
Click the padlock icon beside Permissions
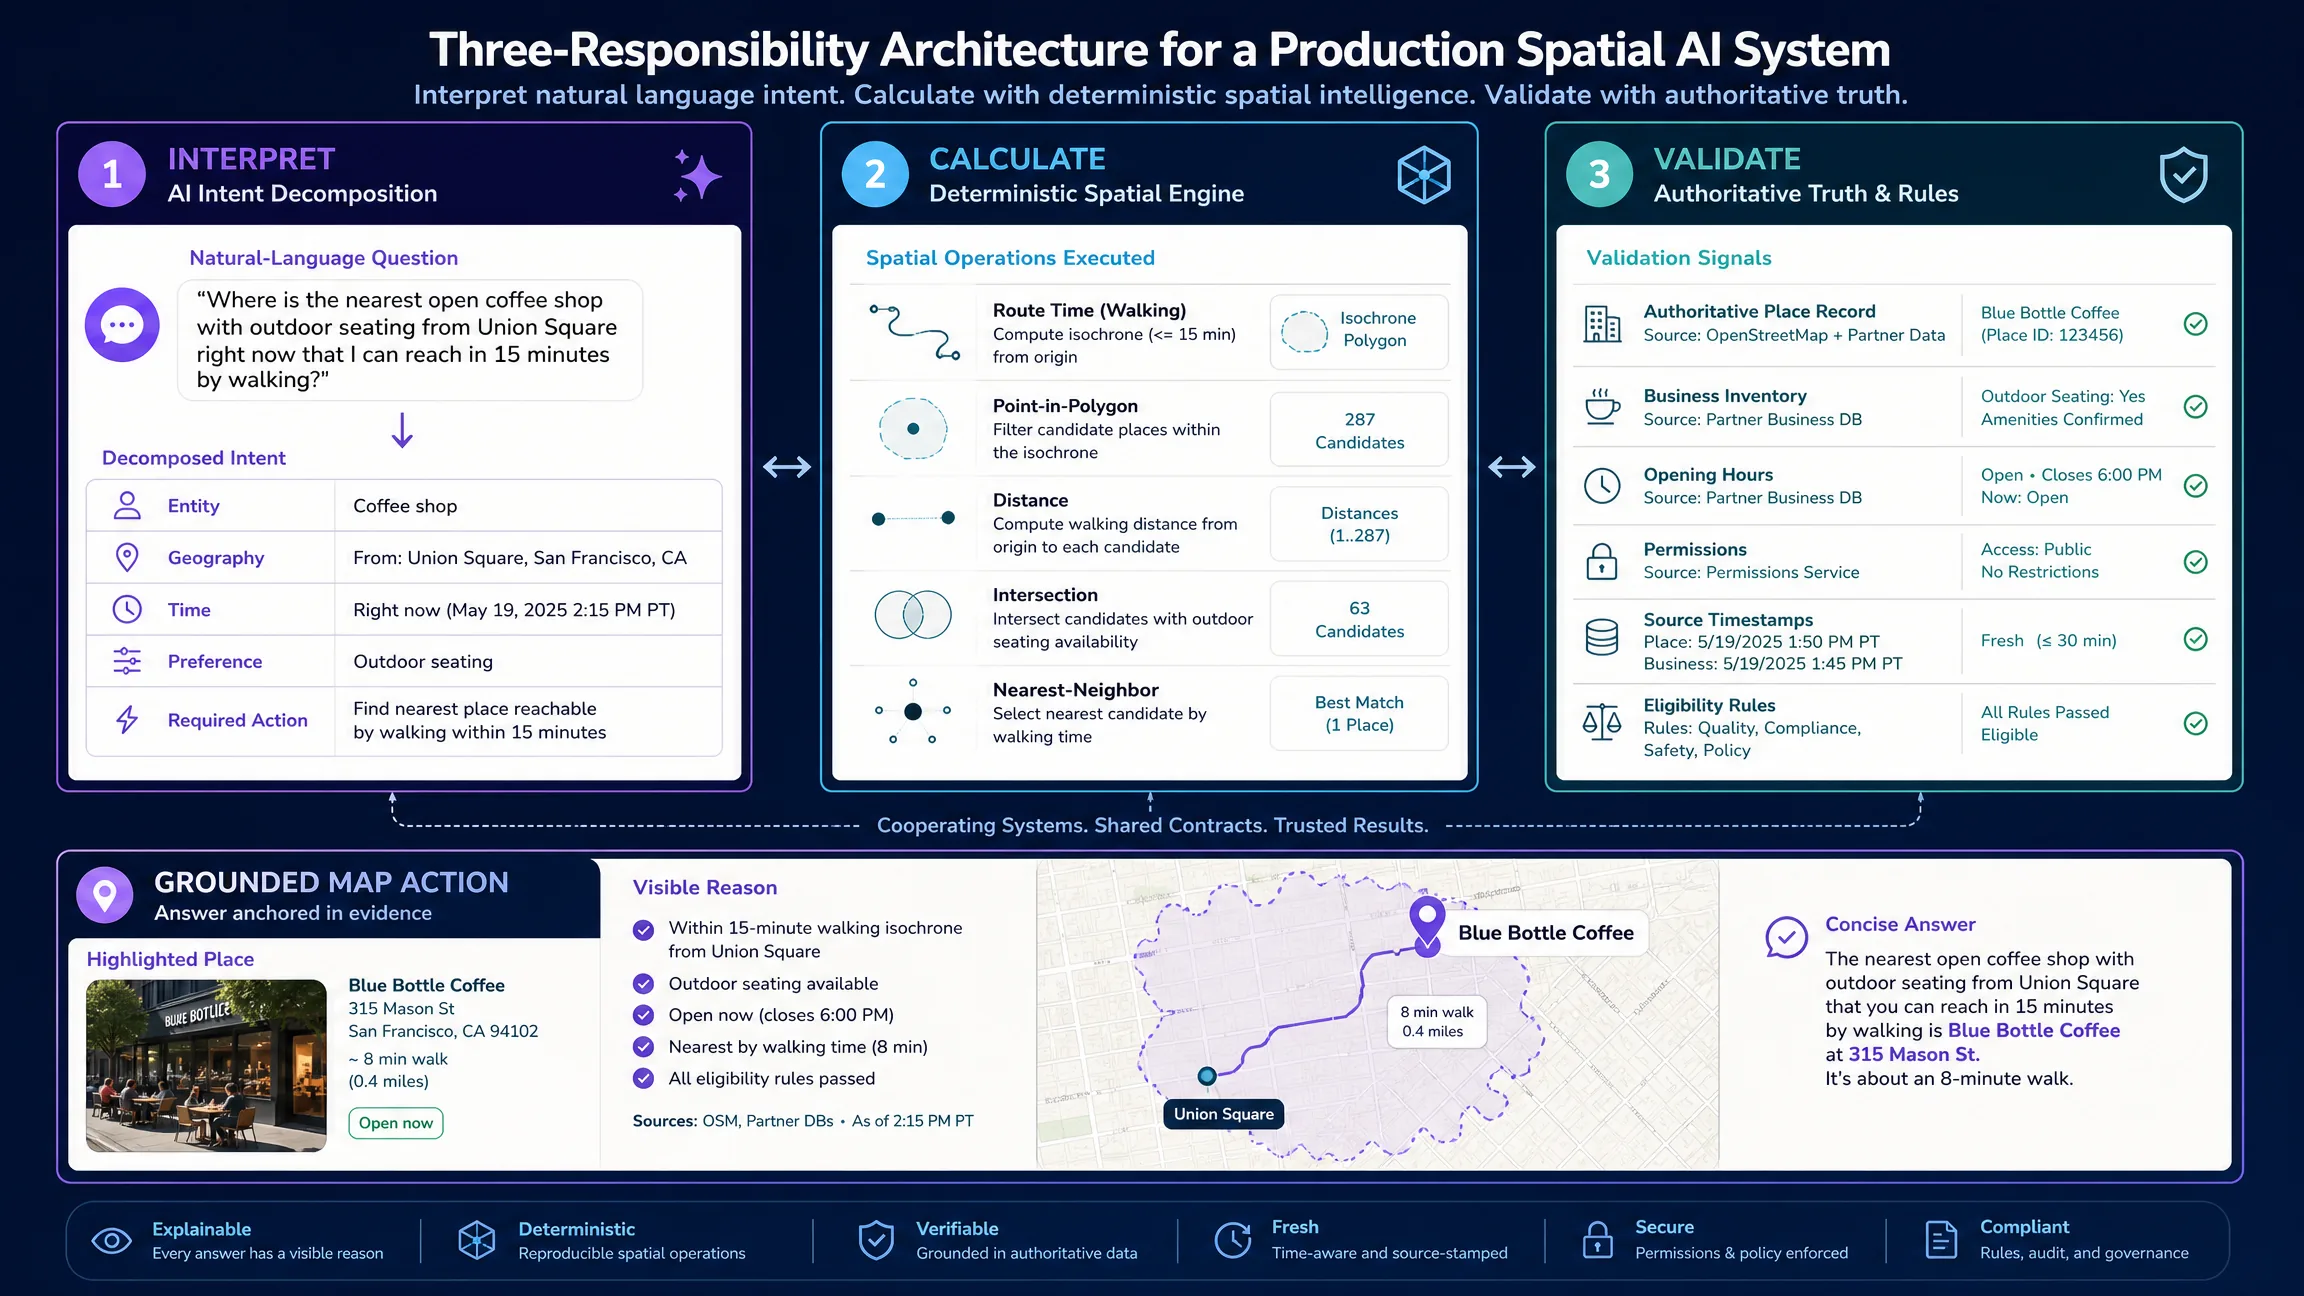coord(1602,561)
